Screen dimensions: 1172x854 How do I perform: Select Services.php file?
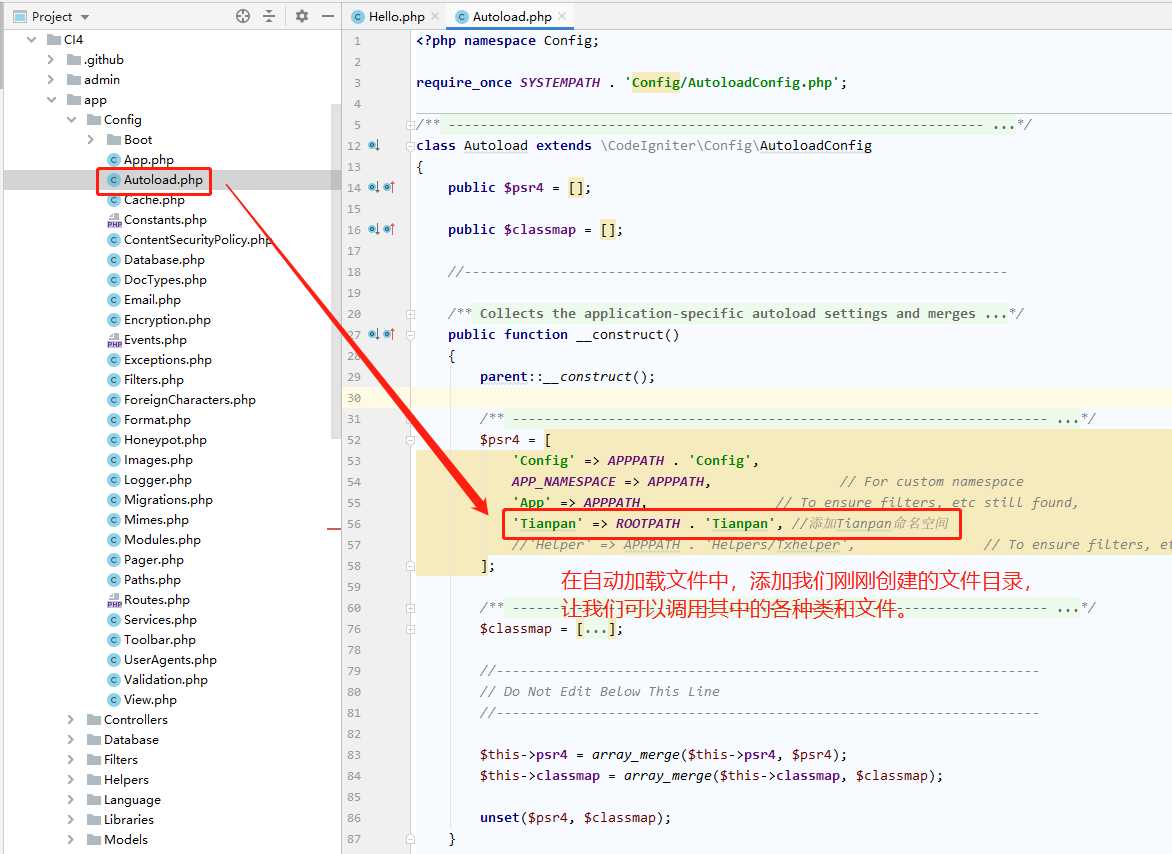[161, 620]
